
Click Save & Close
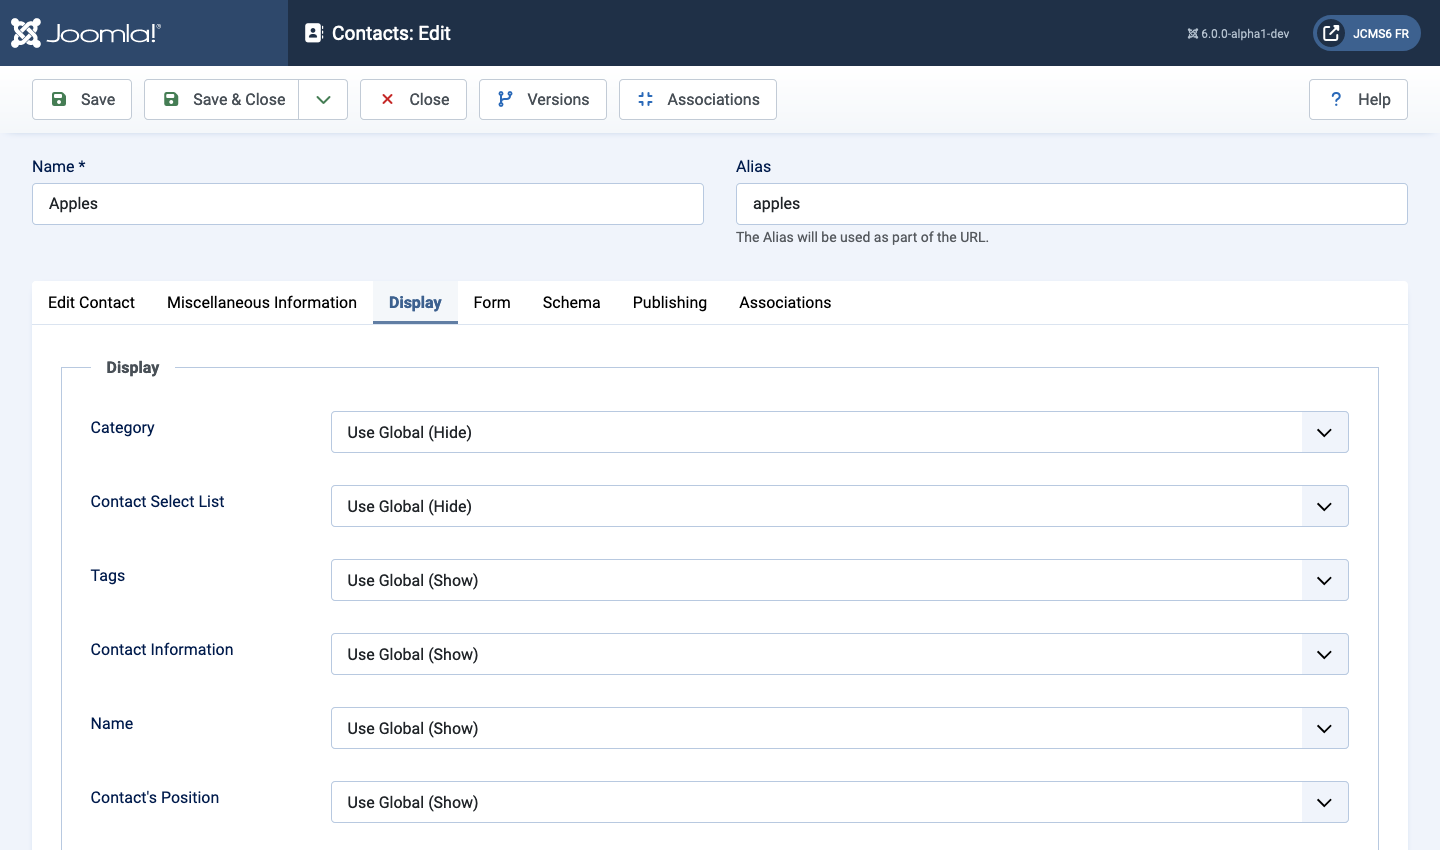(222, 99)
